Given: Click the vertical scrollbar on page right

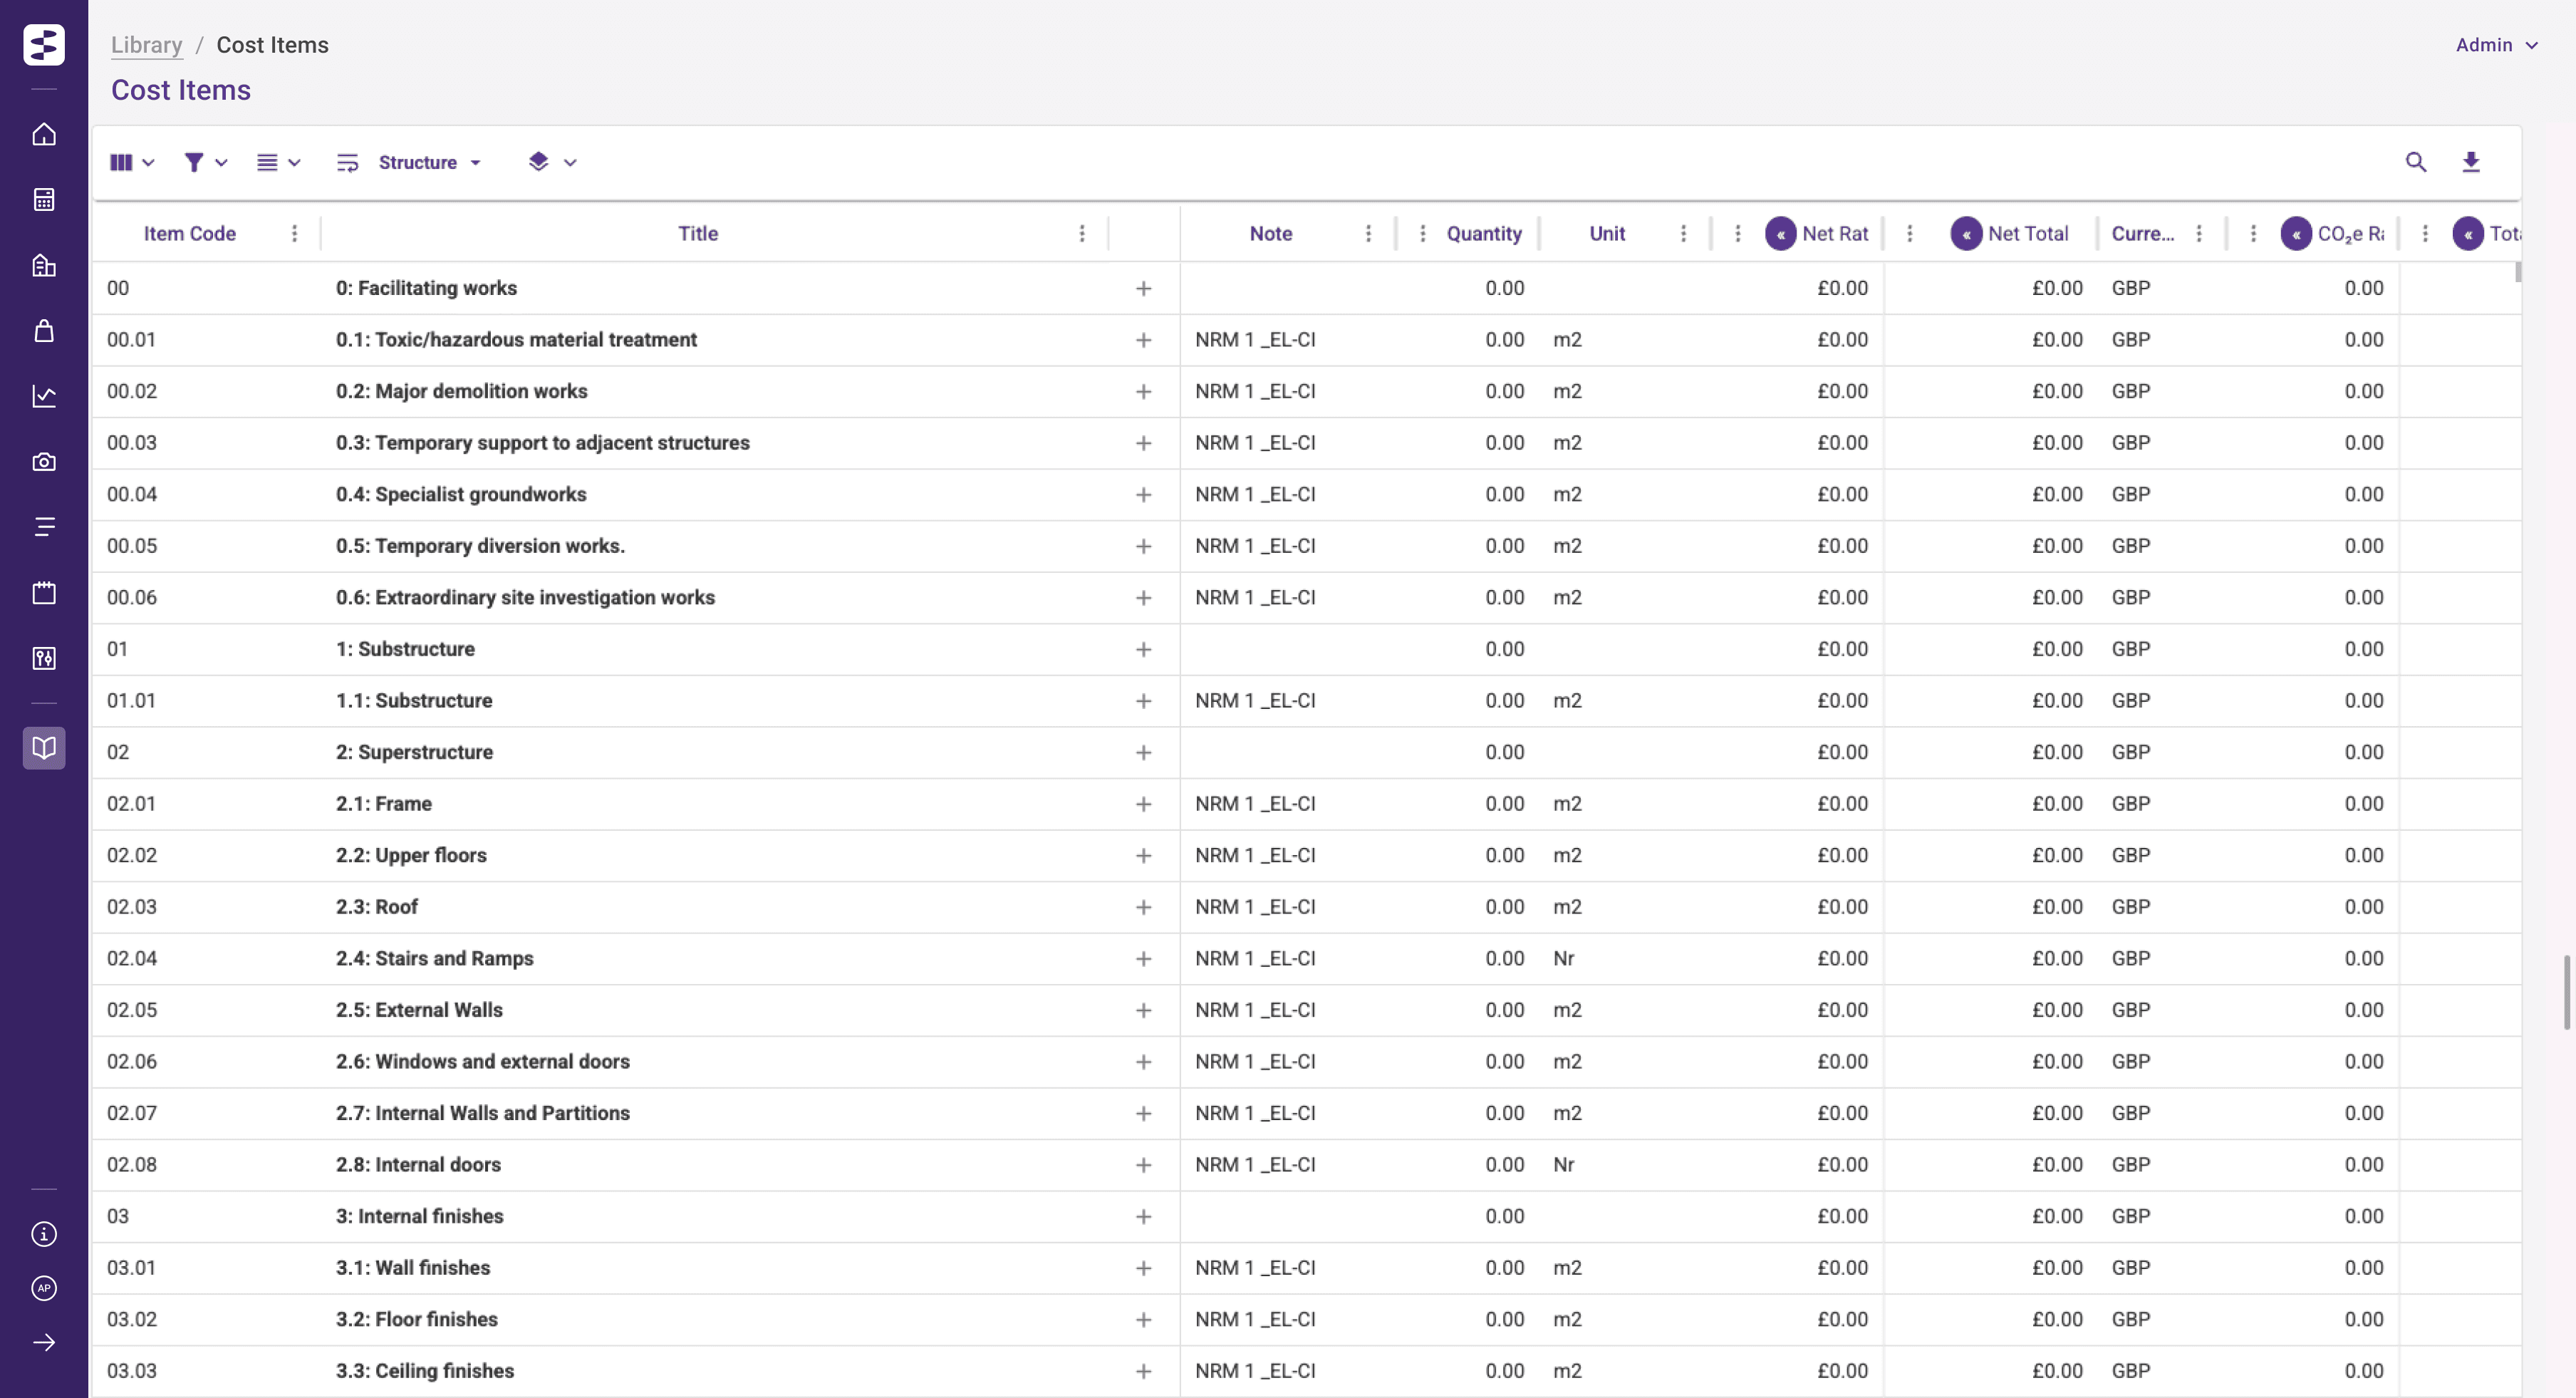Looking at the screenshot, I should 2566,992.
